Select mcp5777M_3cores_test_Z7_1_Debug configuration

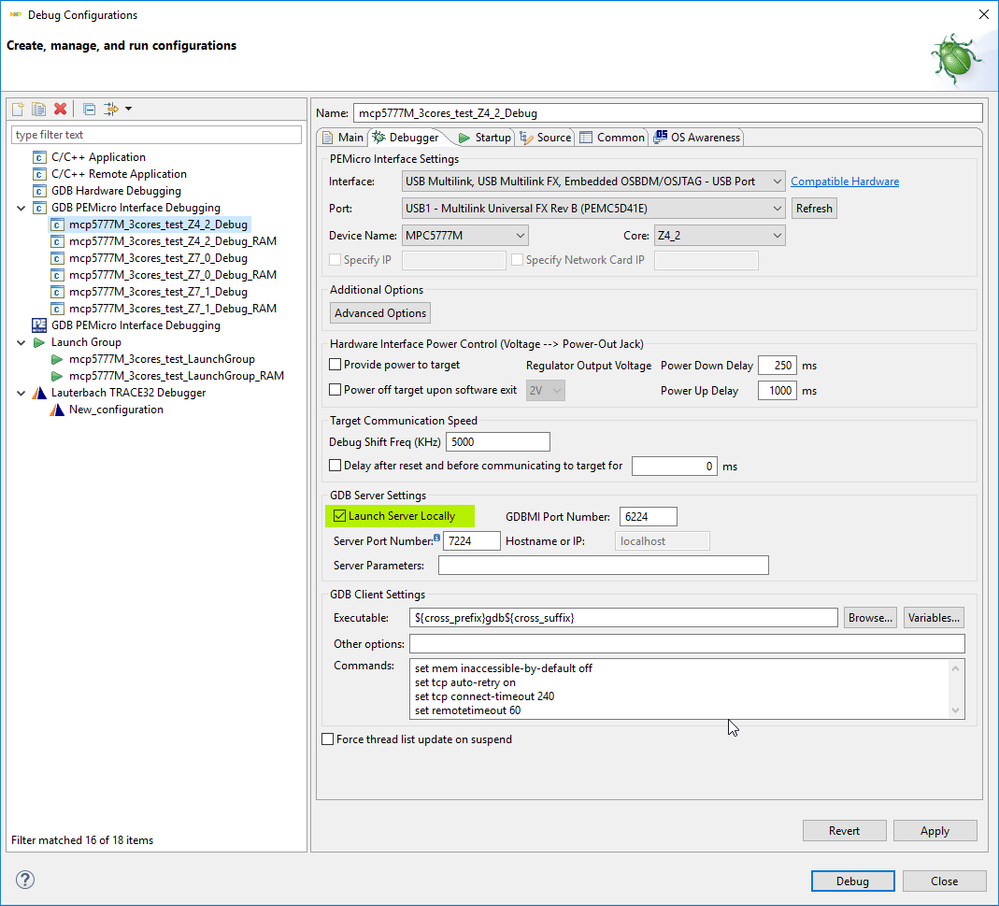click(x=158, y=292)
